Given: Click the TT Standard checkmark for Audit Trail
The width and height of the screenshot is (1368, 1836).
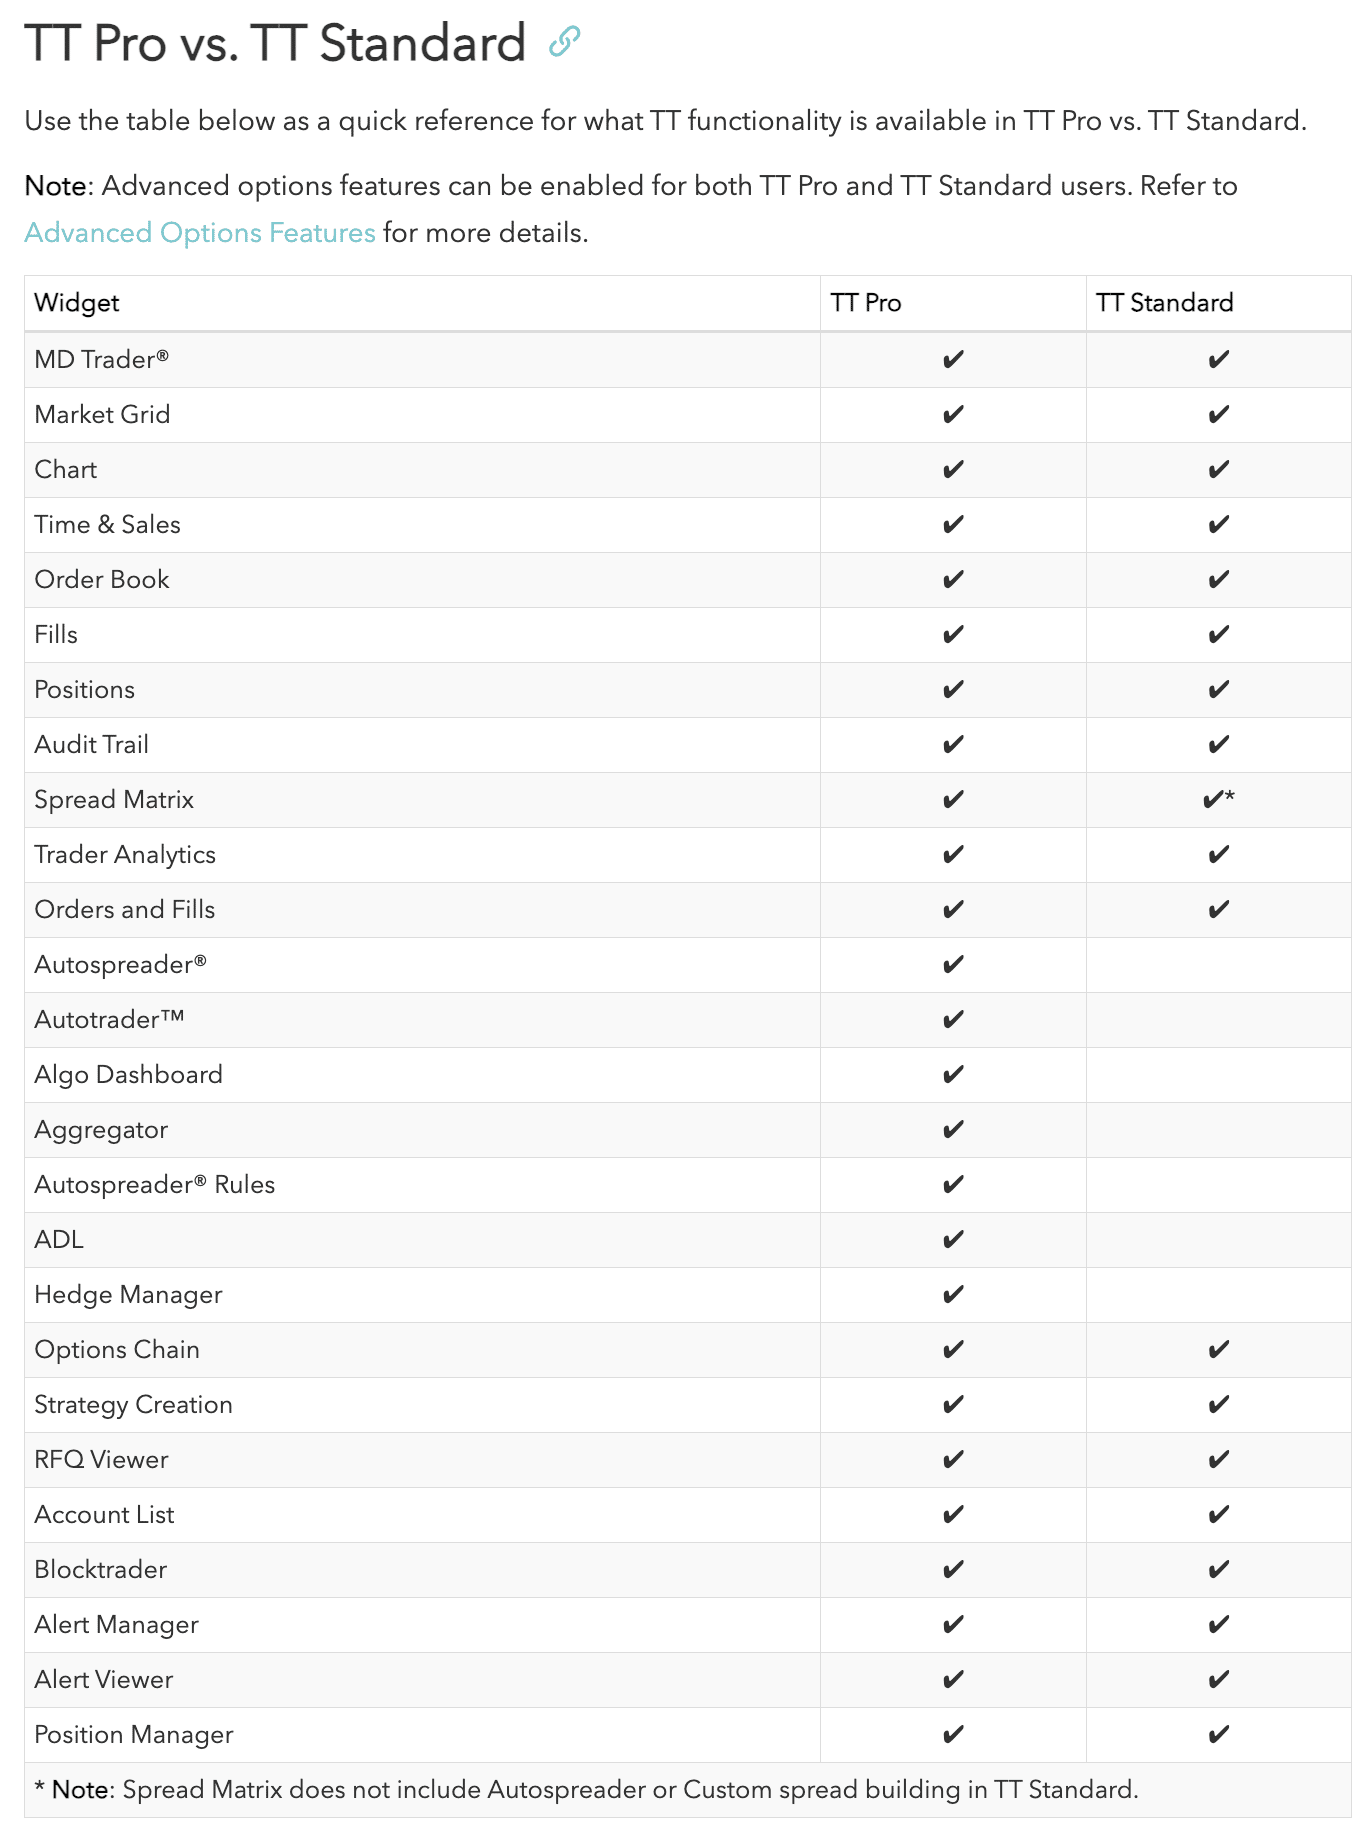Looking at the screenshot, I should [x=1218, y=745].
